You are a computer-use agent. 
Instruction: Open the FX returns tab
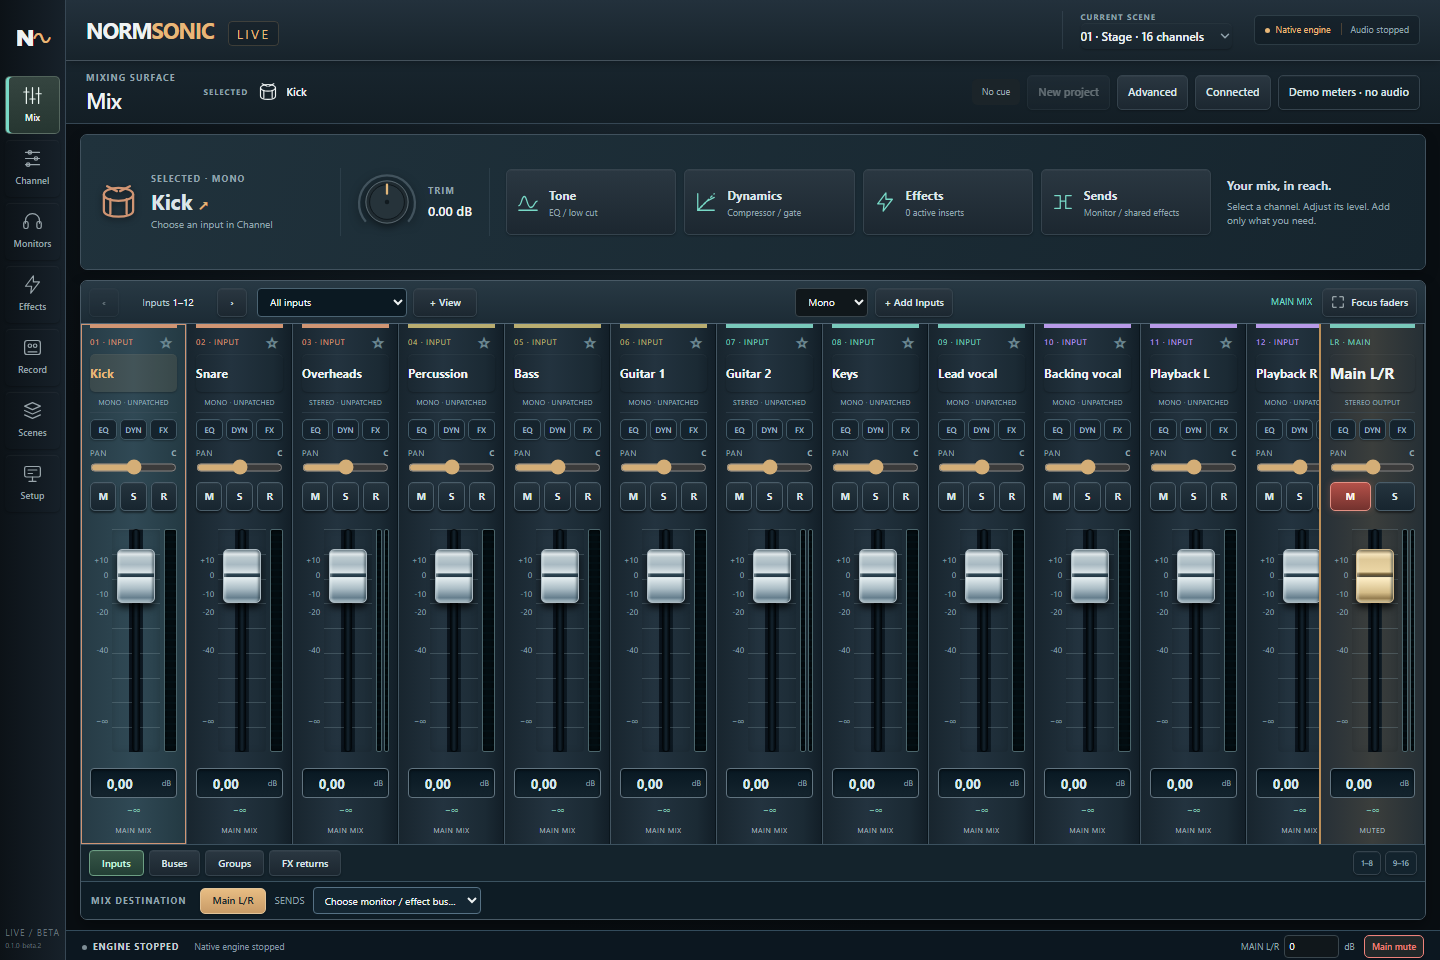[x=305, y=864]
